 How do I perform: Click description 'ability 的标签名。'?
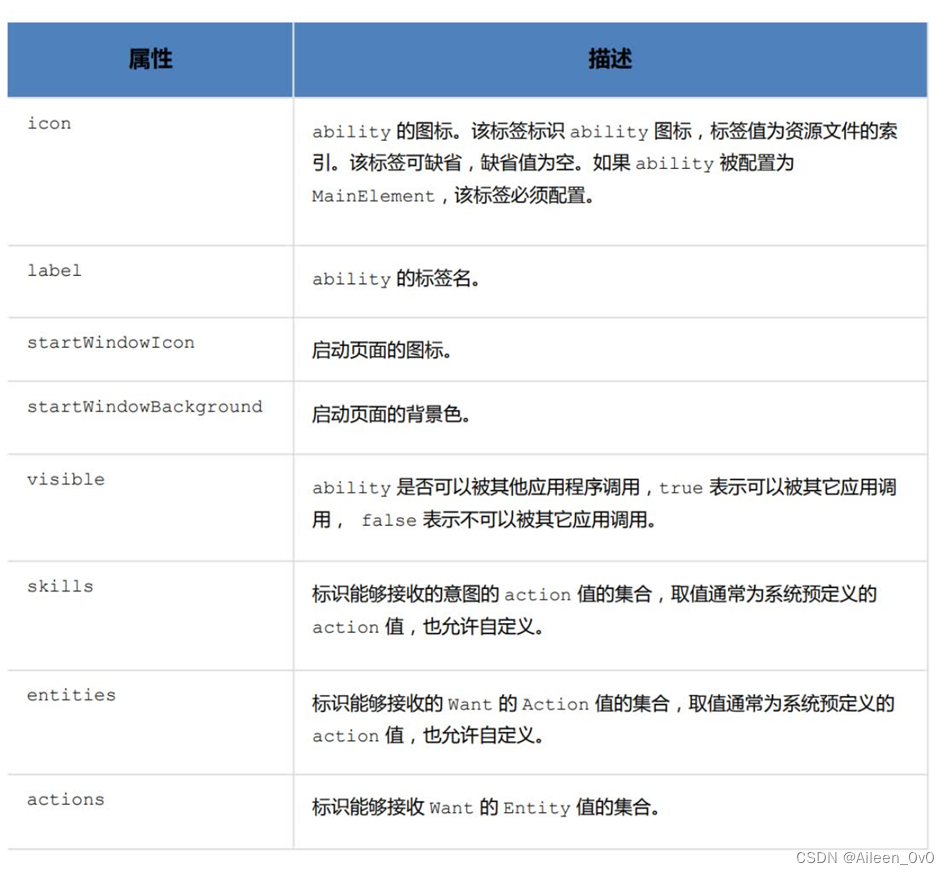(396, 278)
